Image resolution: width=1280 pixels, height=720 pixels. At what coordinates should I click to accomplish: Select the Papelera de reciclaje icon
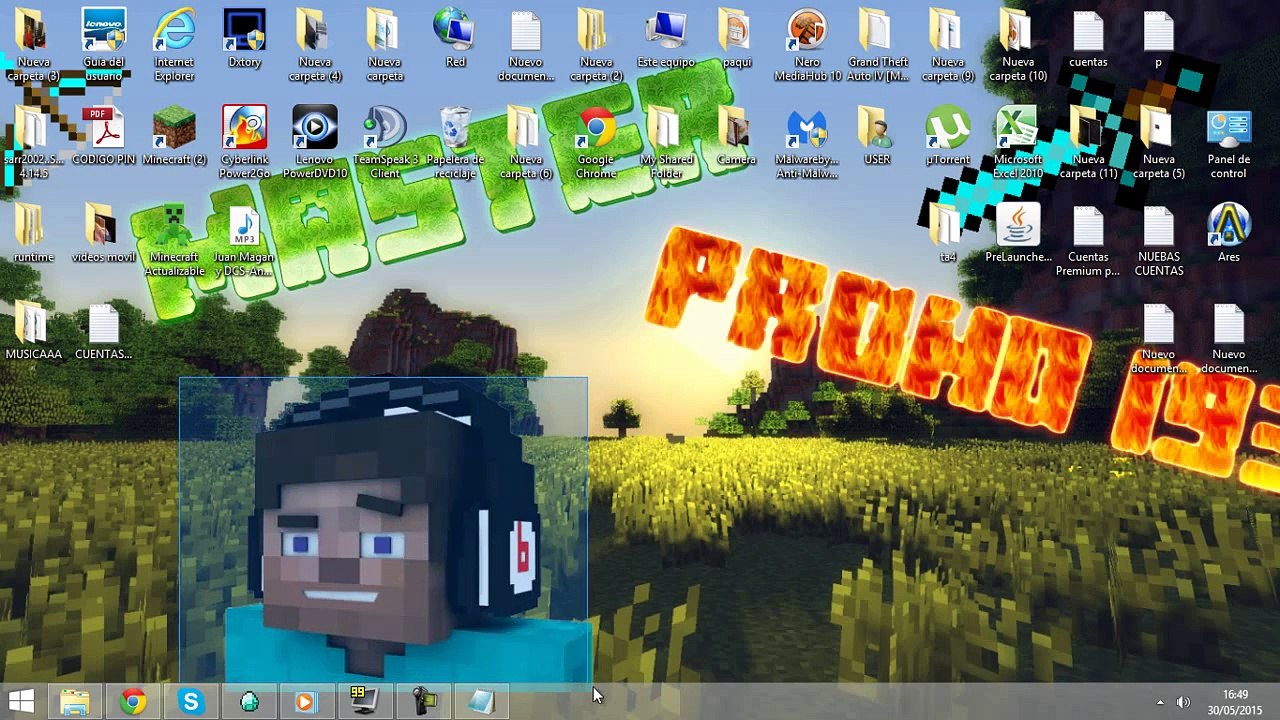point(455,142)
